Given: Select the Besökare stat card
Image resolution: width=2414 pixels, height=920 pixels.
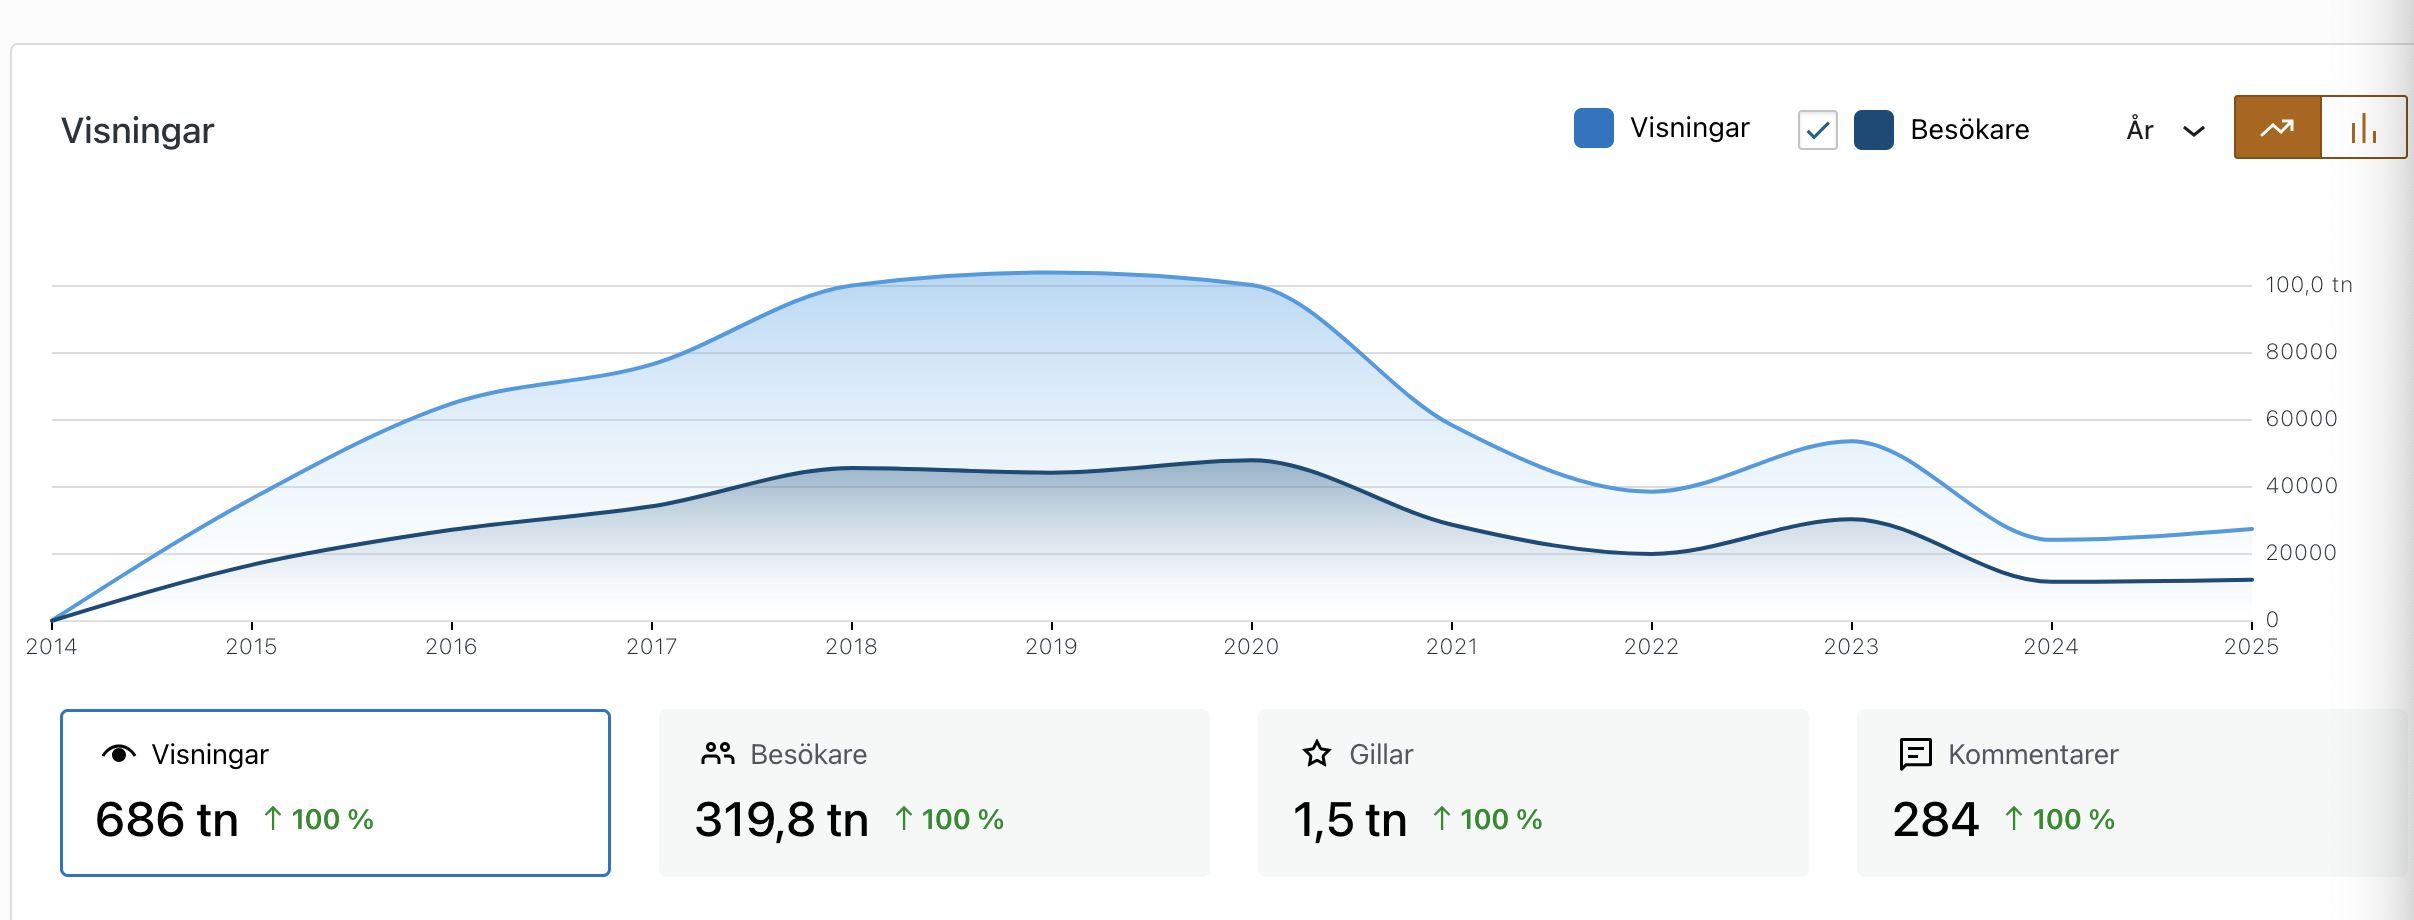Looking at the screenshot, I should tap(933, 792).
